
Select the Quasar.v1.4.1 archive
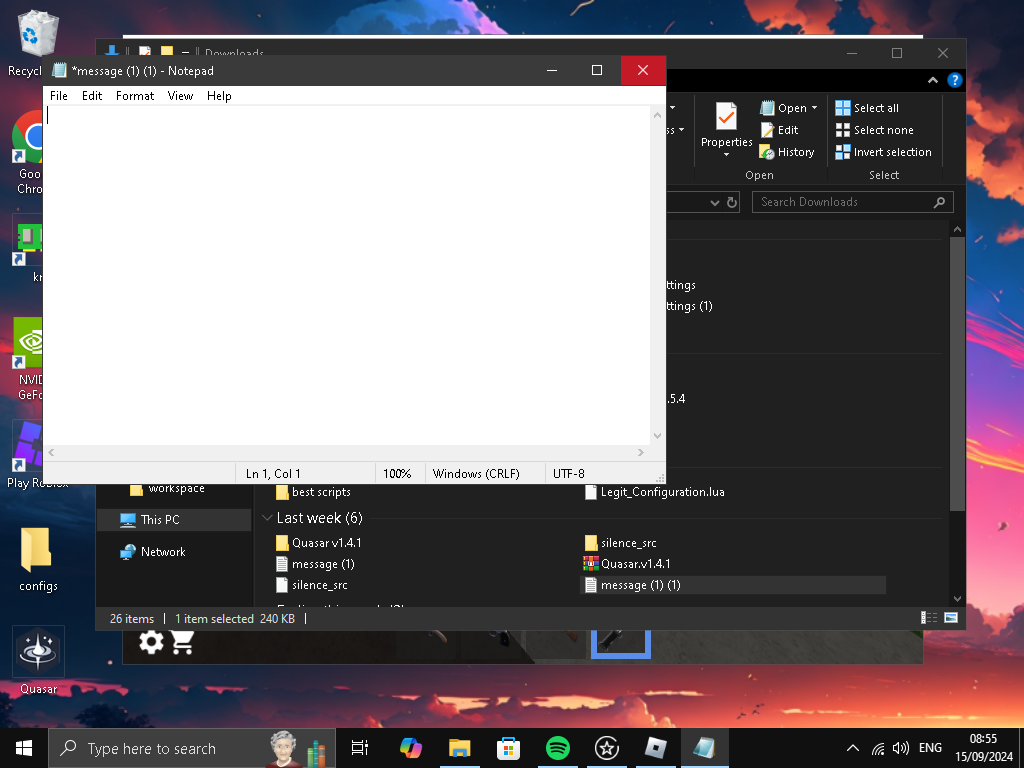(627, 564)
